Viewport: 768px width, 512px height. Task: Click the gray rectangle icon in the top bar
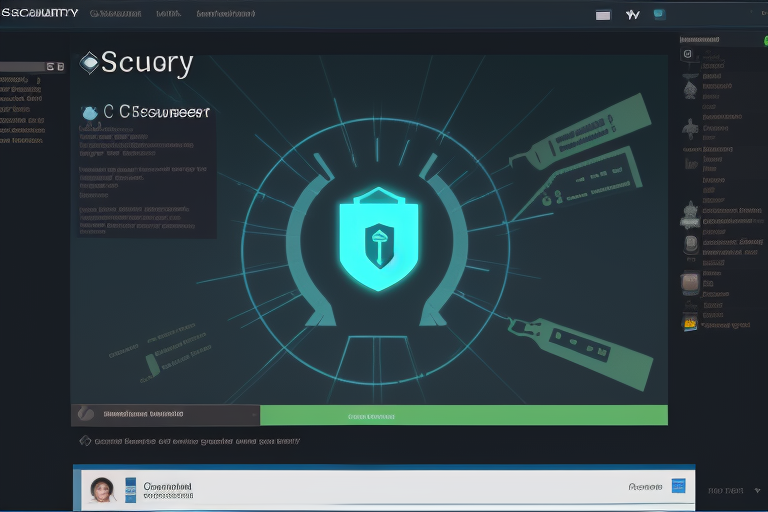tap(603, 15)
